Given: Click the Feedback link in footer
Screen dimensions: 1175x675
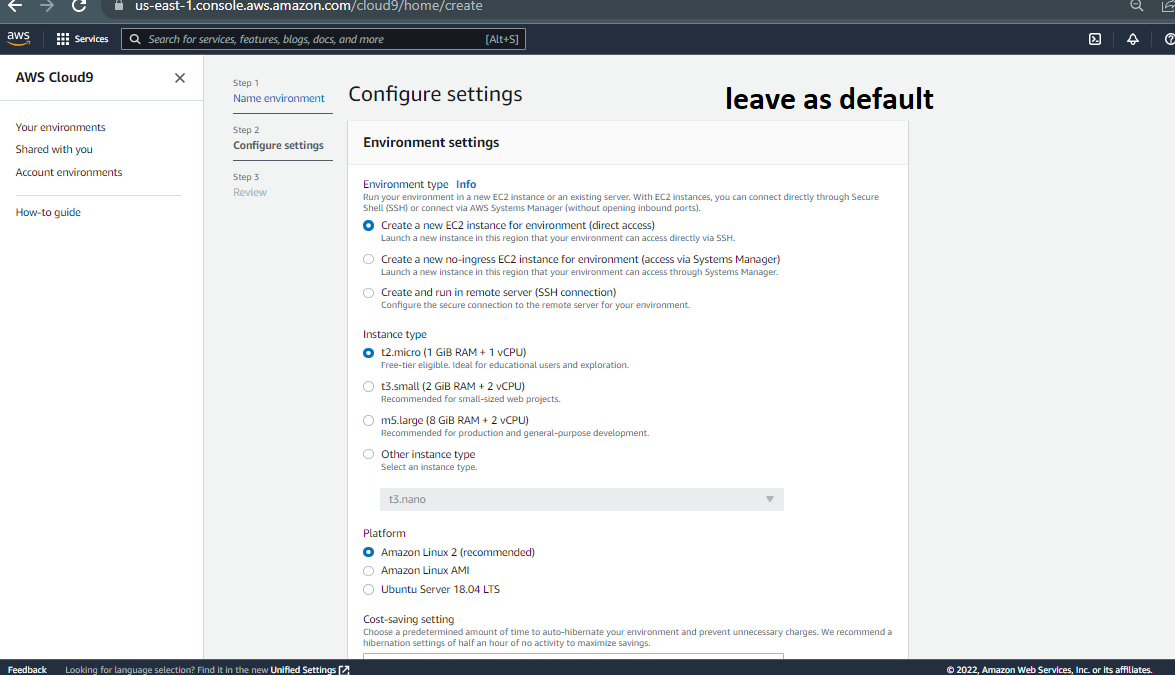Looking at the screenshot, I should (x=27, y=670).
